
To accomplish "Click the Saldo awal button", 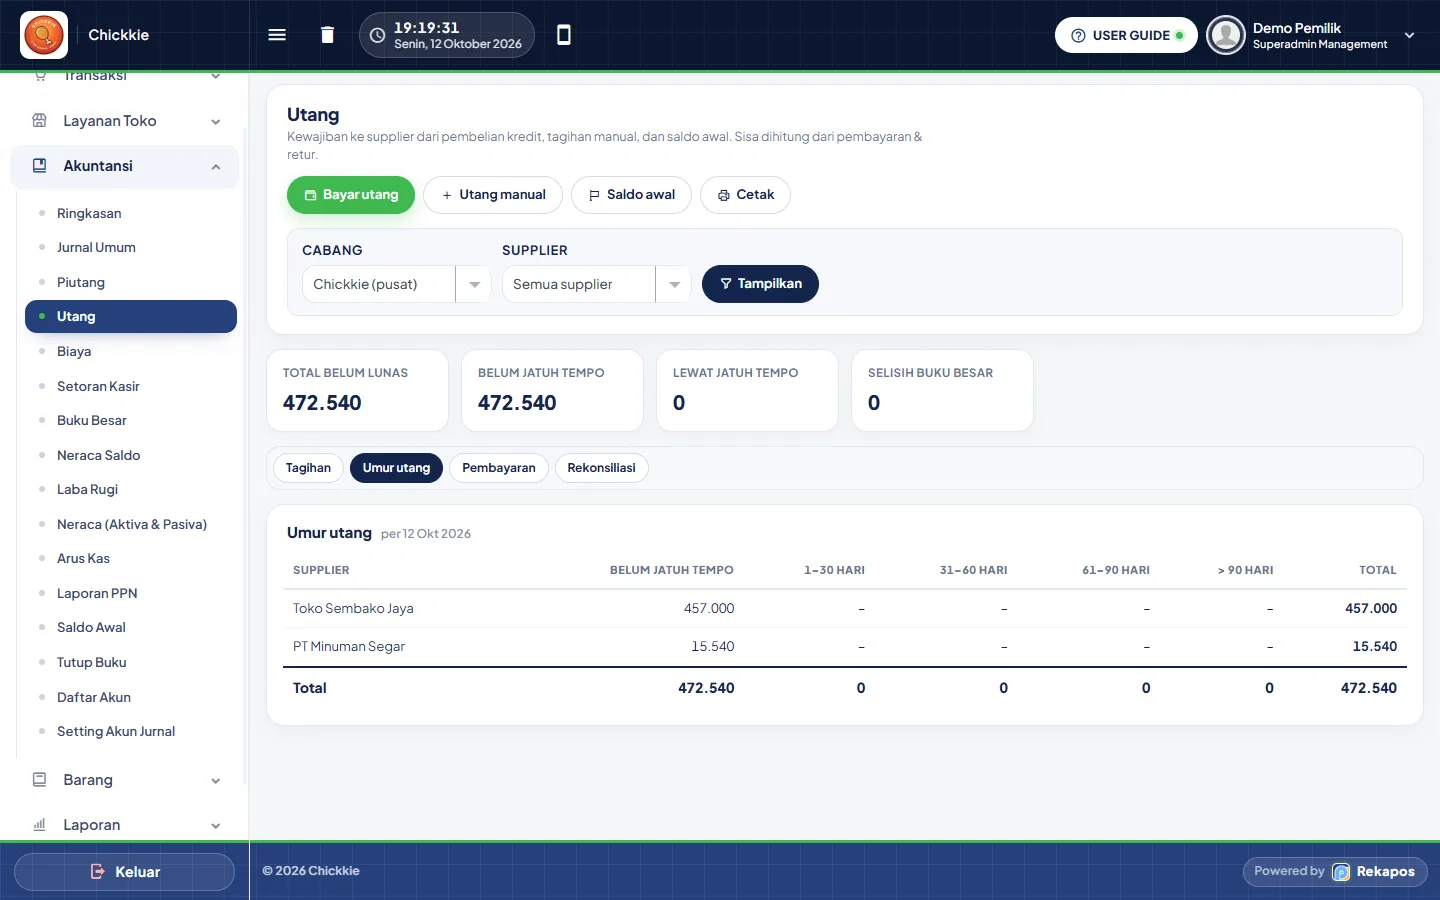I will (631, 195).
